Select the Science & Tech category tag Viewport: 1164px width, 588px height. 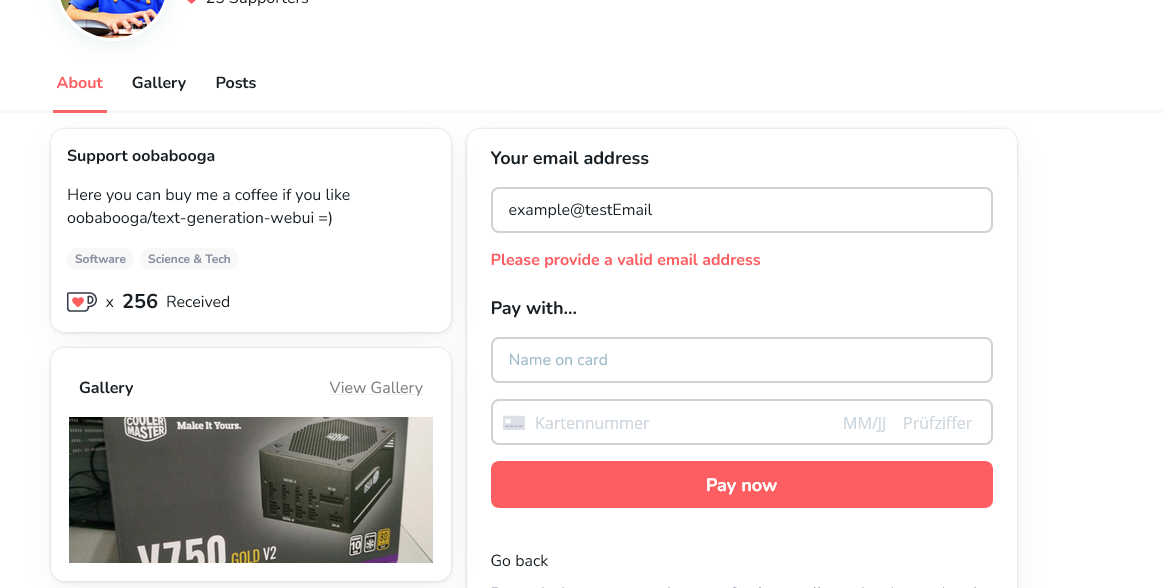point(189,258)
